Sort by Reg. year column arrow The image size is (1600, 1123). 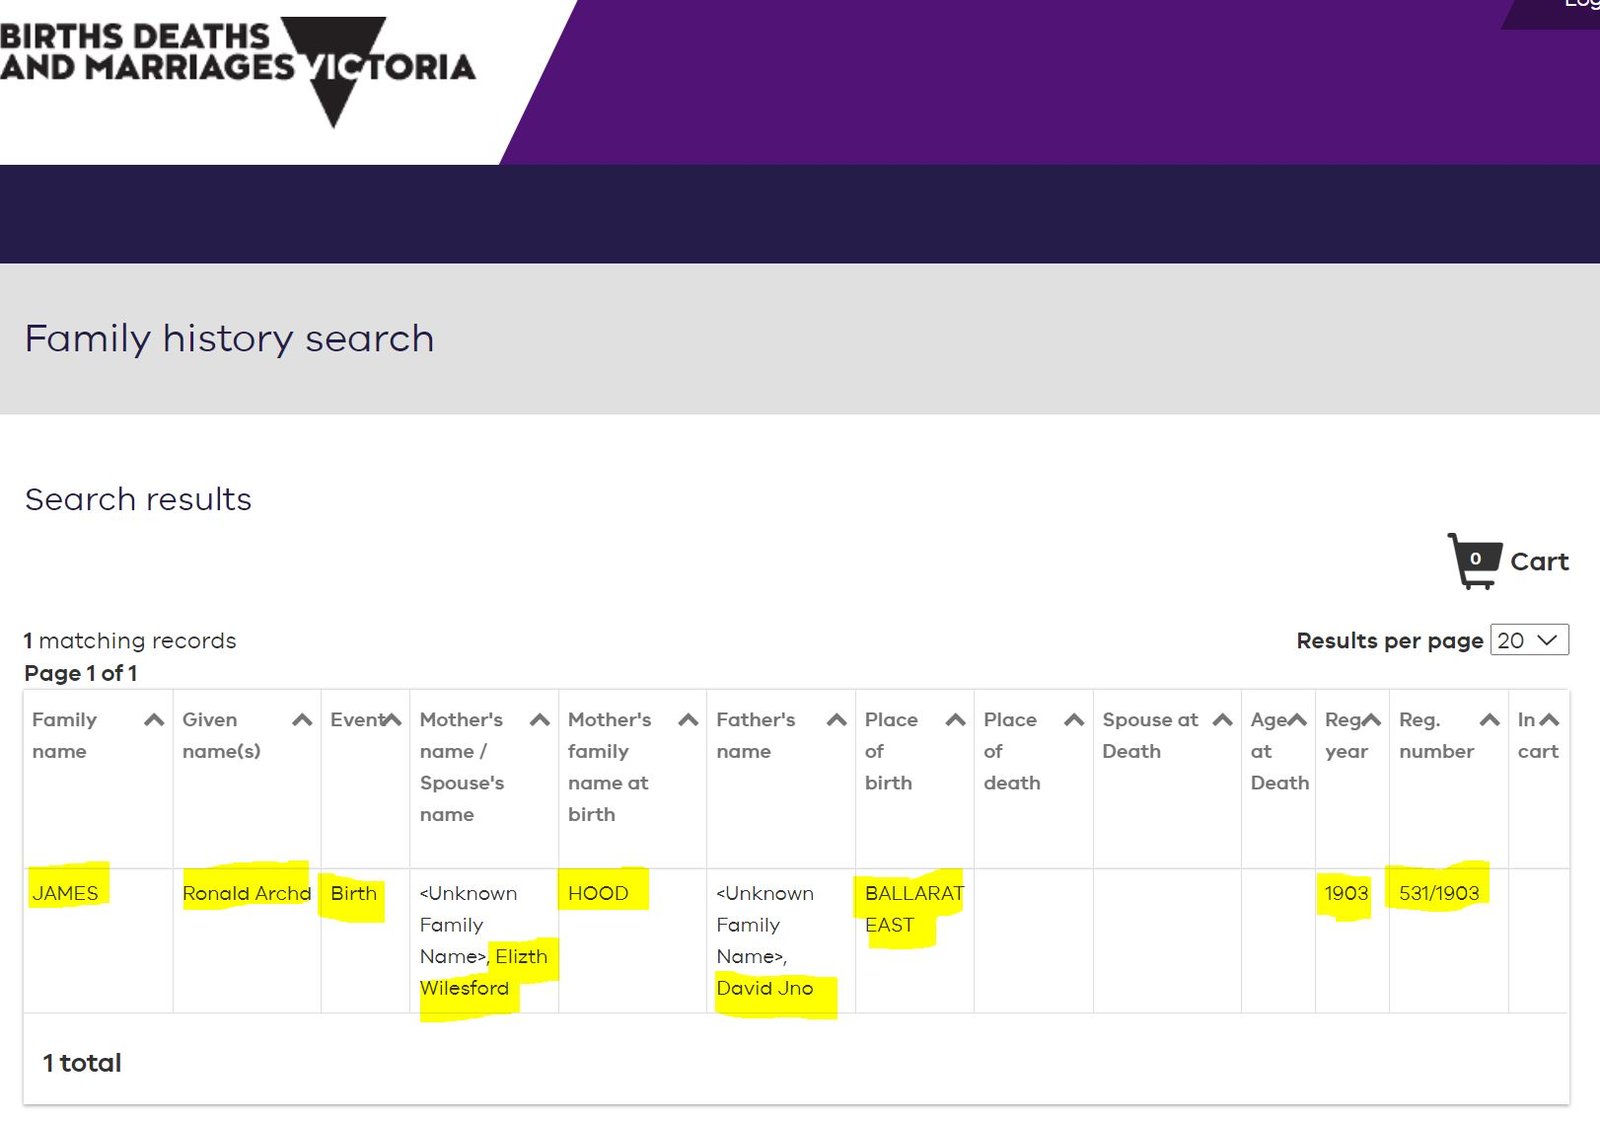point(1371,720)
